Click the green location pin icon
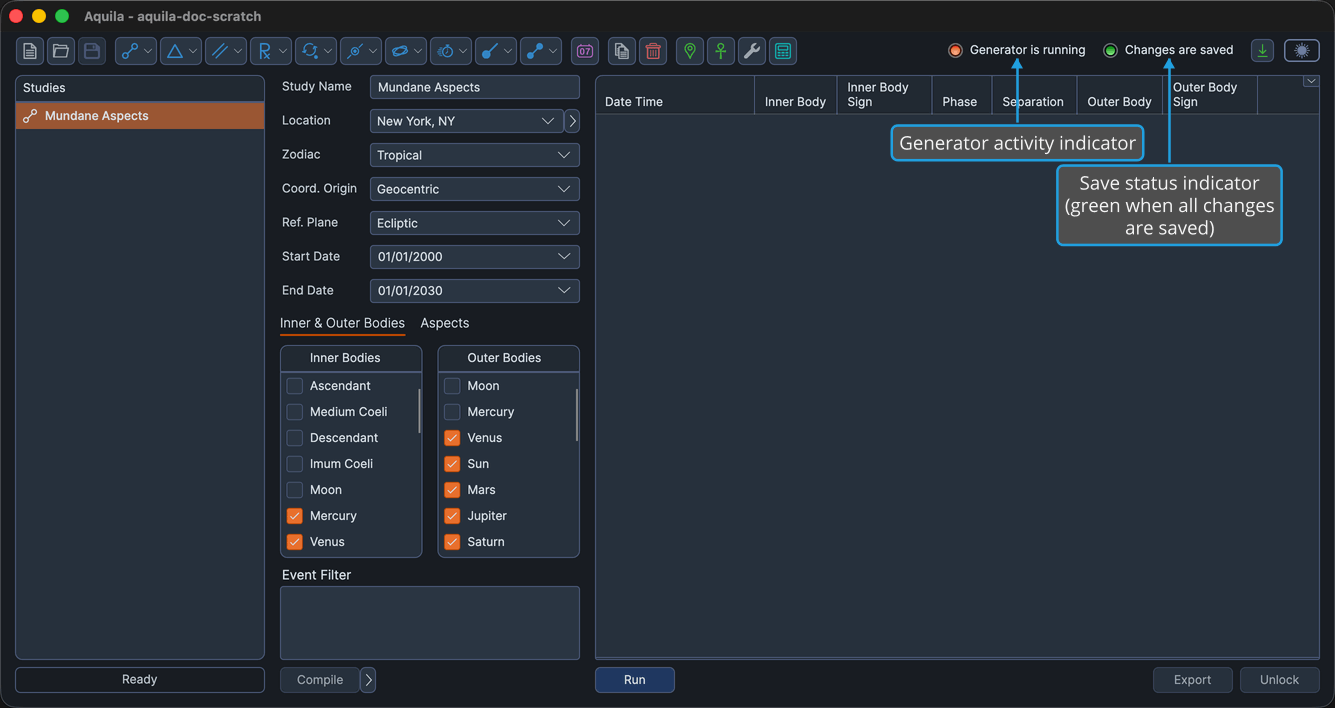Viewport: 1335px width, 708px height. pyautogui.click(x=690, y=51)
